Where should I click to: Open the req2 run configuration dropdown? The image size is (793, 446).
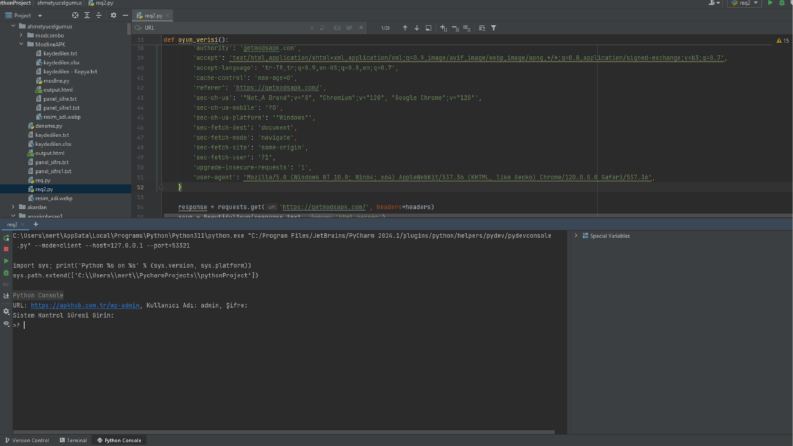pos(744,3)
